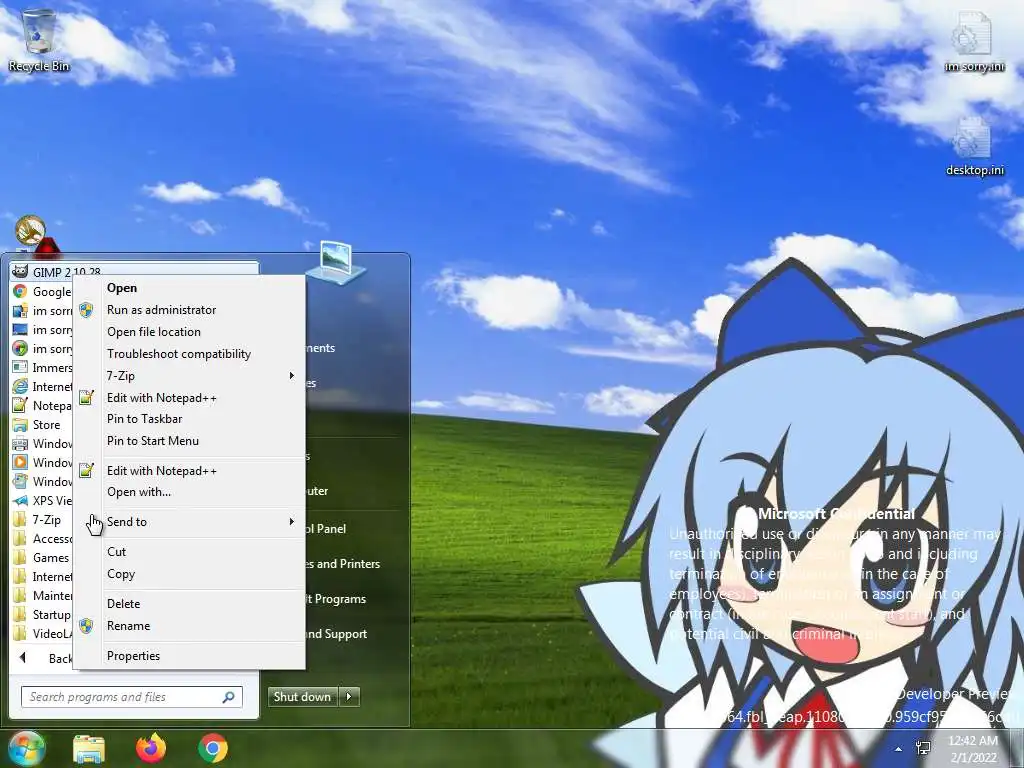The width and height of the screenshot is (1024, 768).
Task: Open File Explorer from the taskbar
Action: coord(89,748)
